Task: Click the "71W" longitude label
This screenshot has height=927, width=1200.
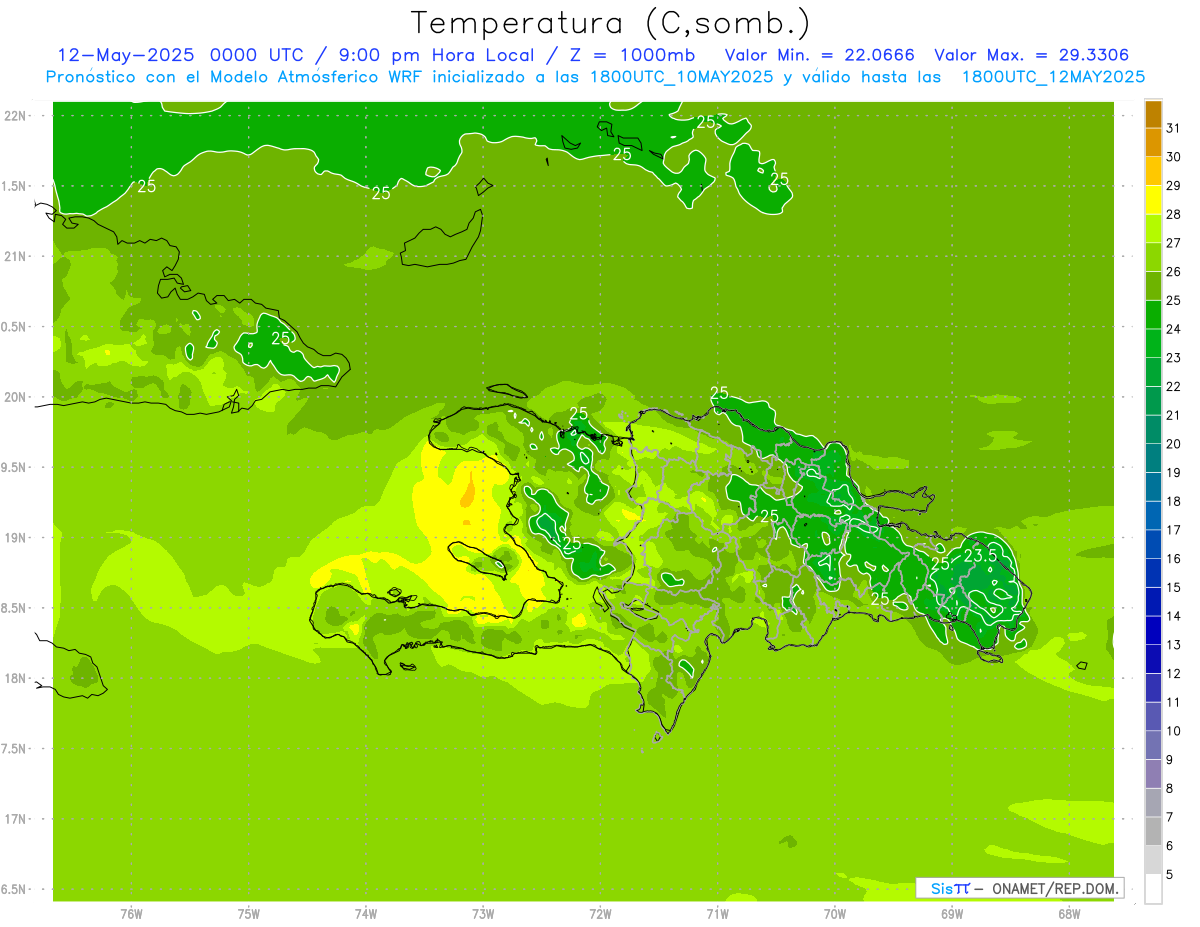Action: 717,914
